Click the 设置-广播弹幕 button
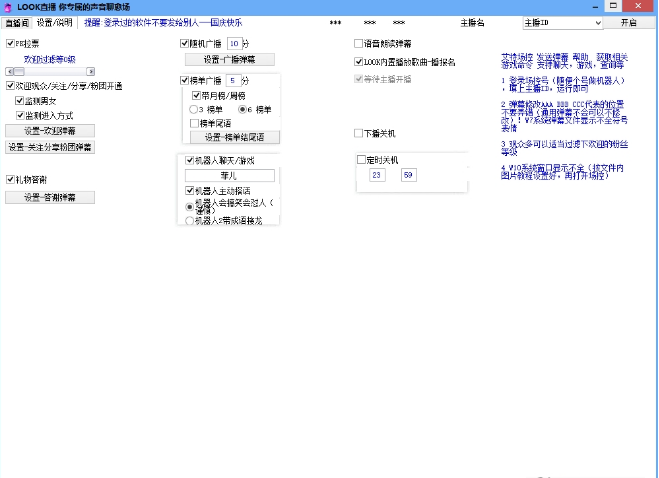 click(230, 59)
